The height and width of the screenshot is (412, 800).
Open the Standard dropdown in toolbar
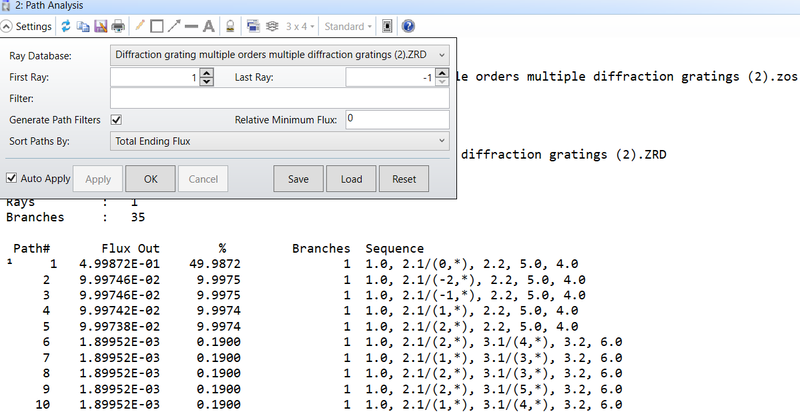point(350,26)
